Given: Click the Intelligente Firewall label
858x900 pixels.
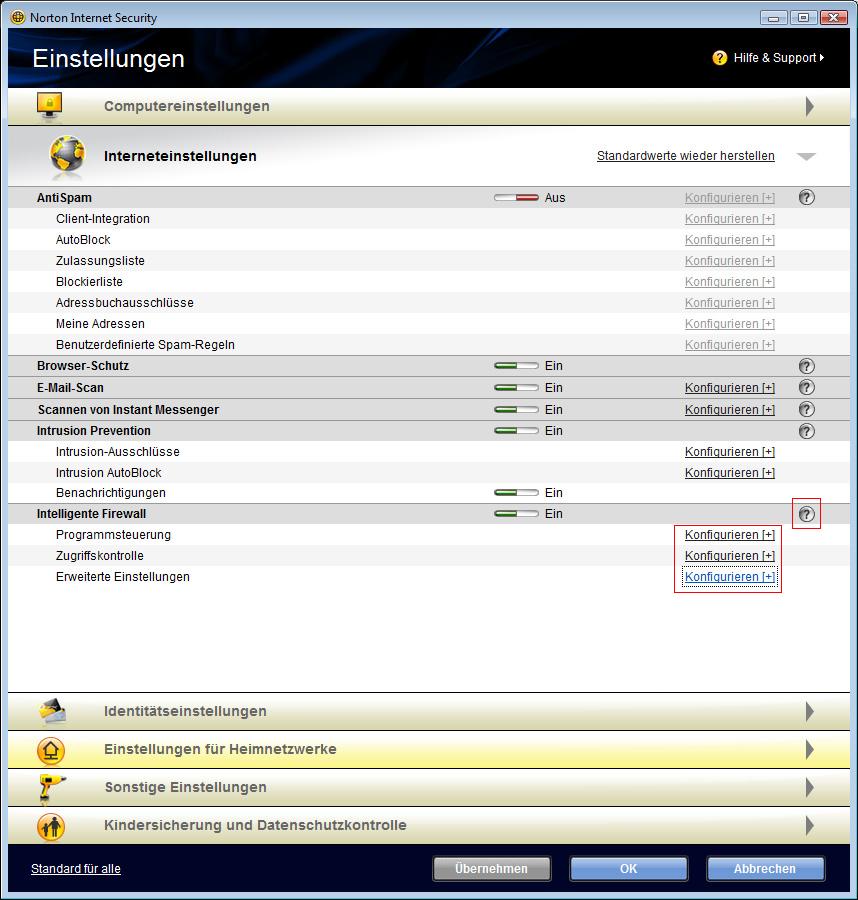Looking at the screenshot, I should pyautogui.click(x=91, y=514).
